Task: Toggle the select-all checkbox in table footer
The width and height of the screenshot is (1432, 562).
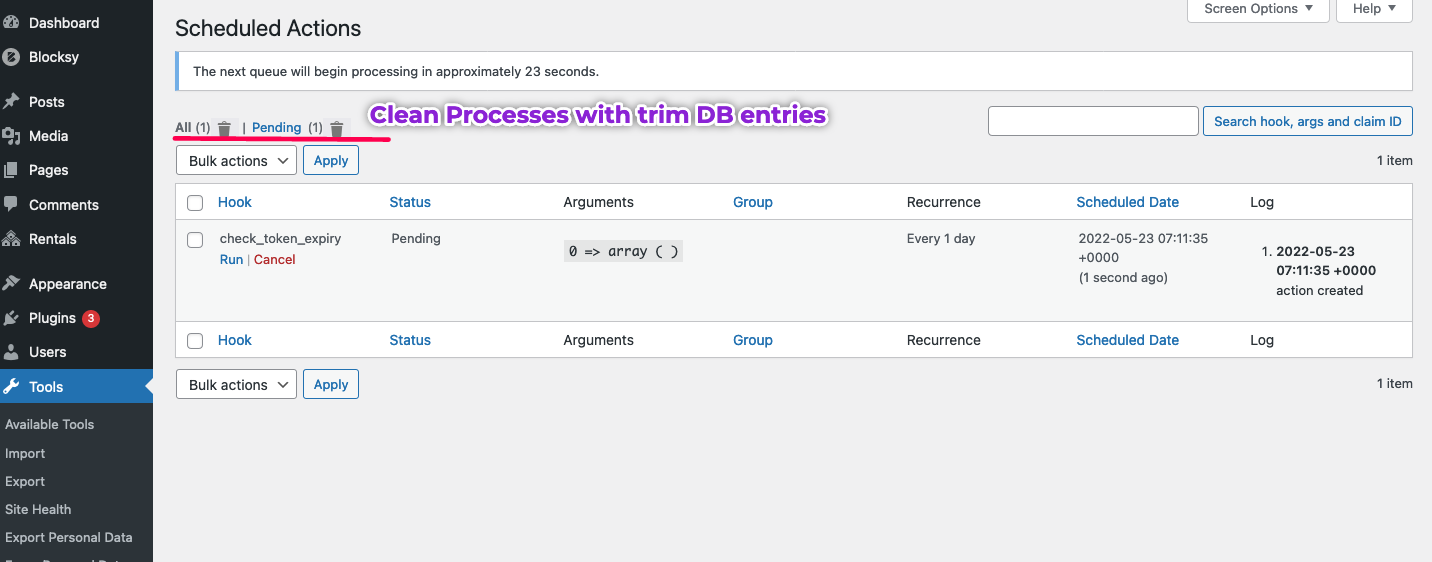Action: (x=195, y=341)
